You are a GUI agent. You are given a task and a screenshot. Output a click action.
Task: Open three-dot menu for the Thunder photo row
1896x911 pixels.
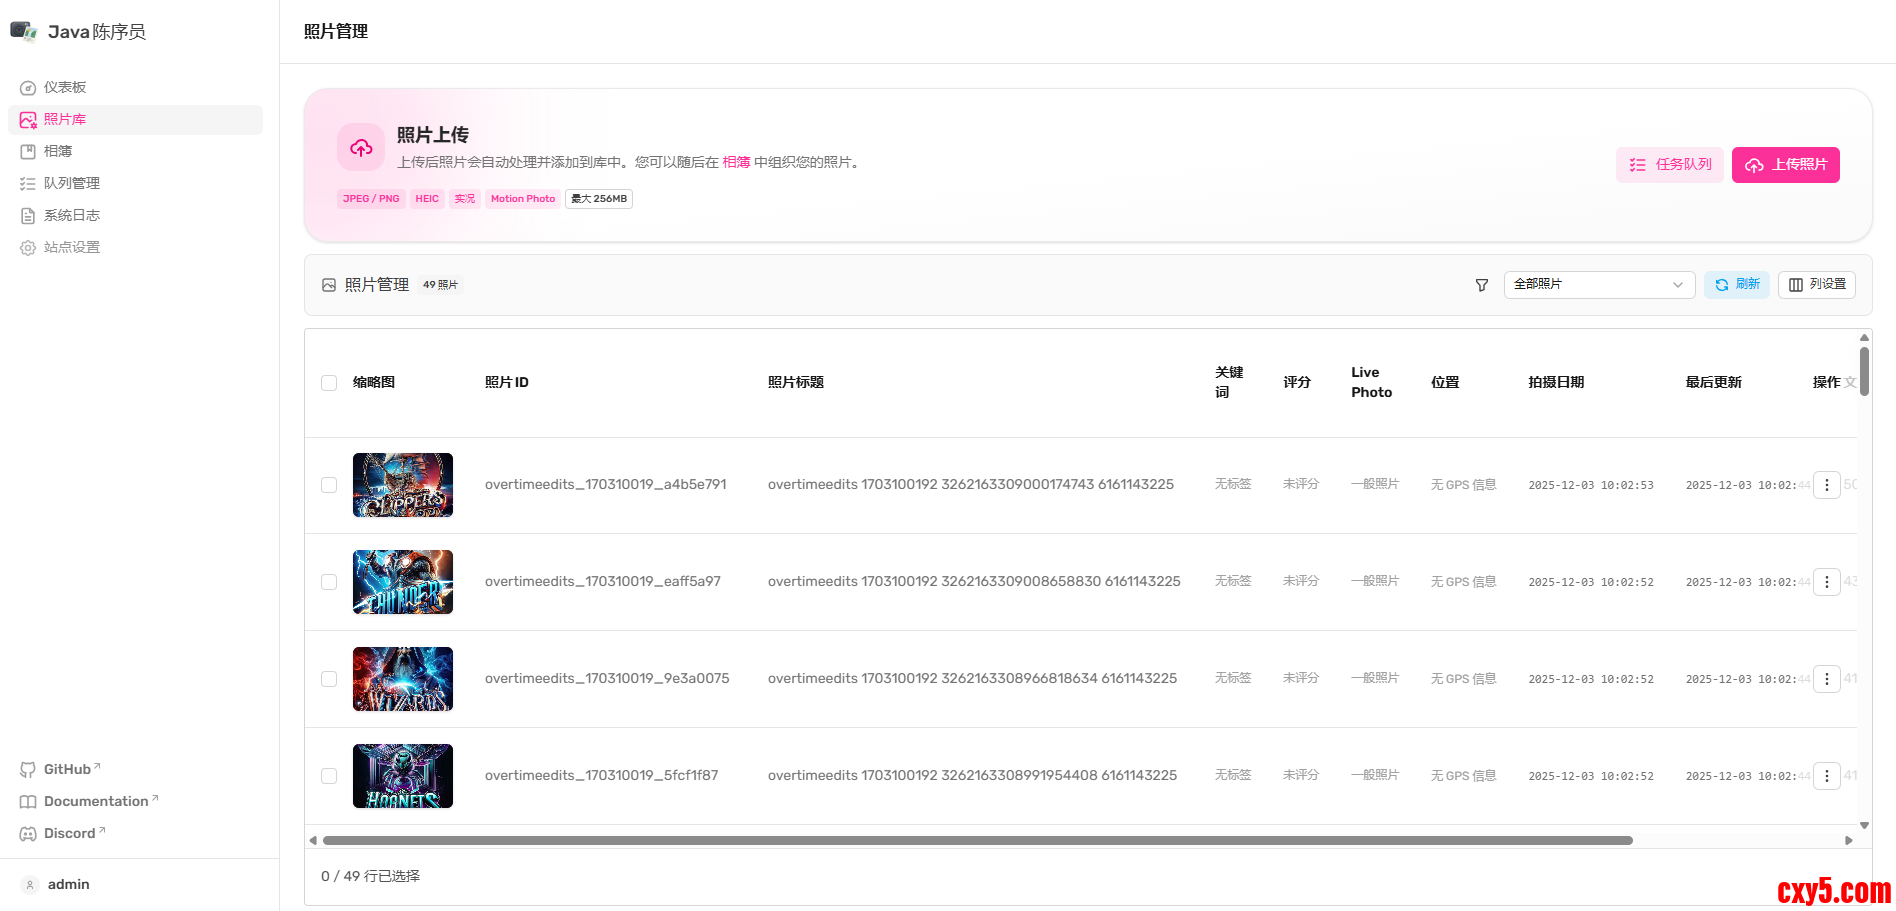pyautogui.click(x=1826, y=582)
